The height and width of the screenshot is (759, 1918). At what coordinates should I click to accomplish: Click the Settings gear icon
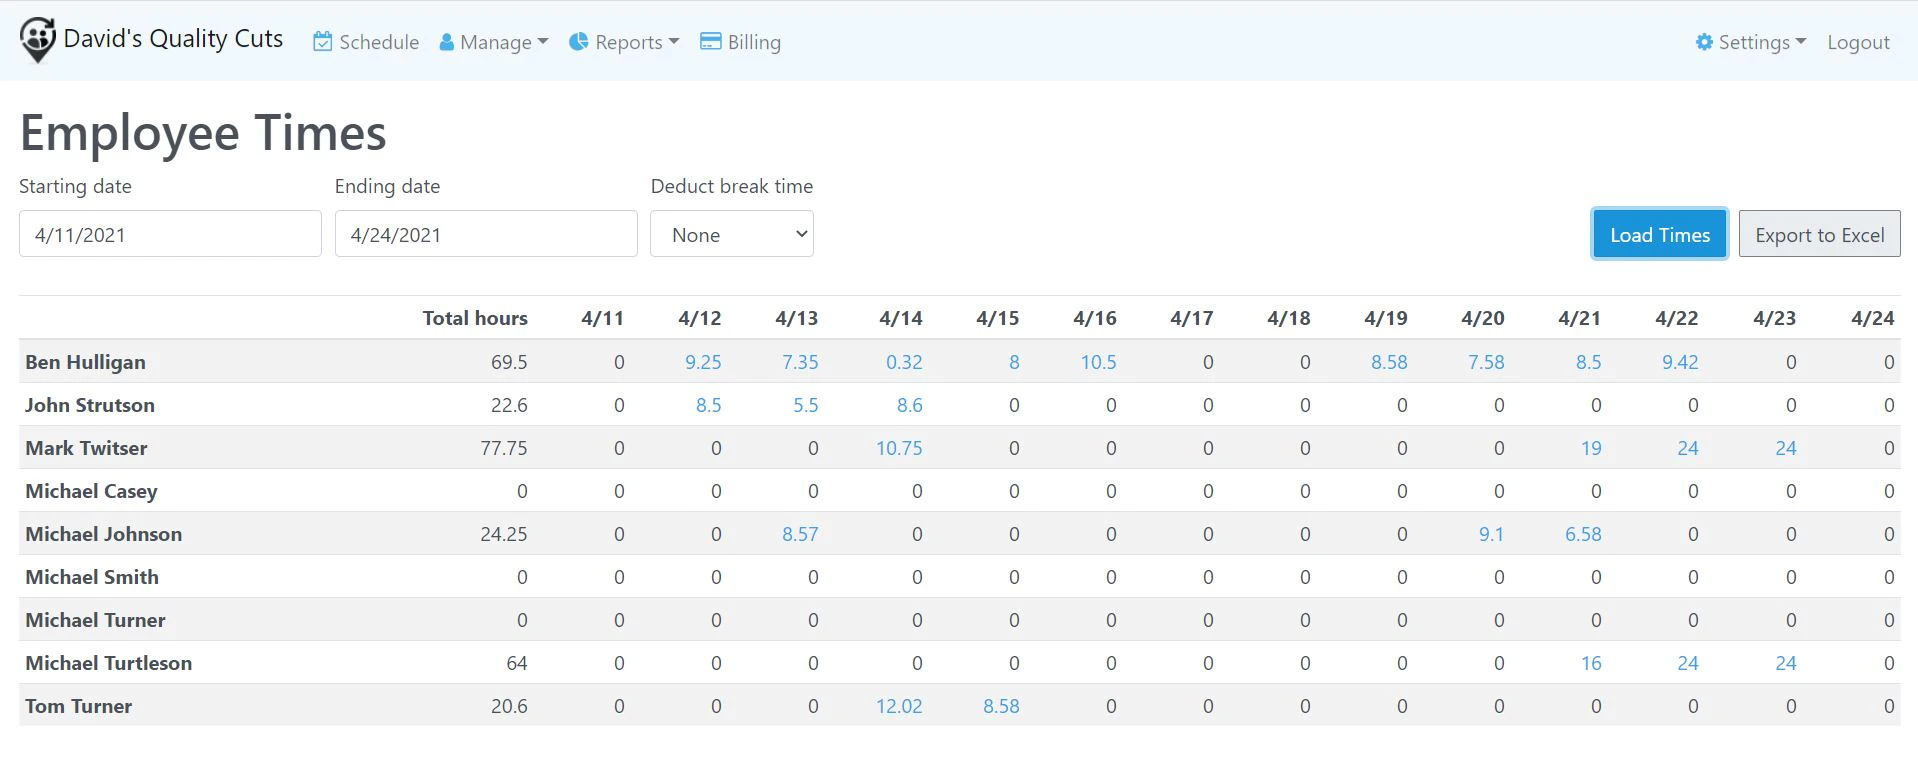tap(1704, 42)
